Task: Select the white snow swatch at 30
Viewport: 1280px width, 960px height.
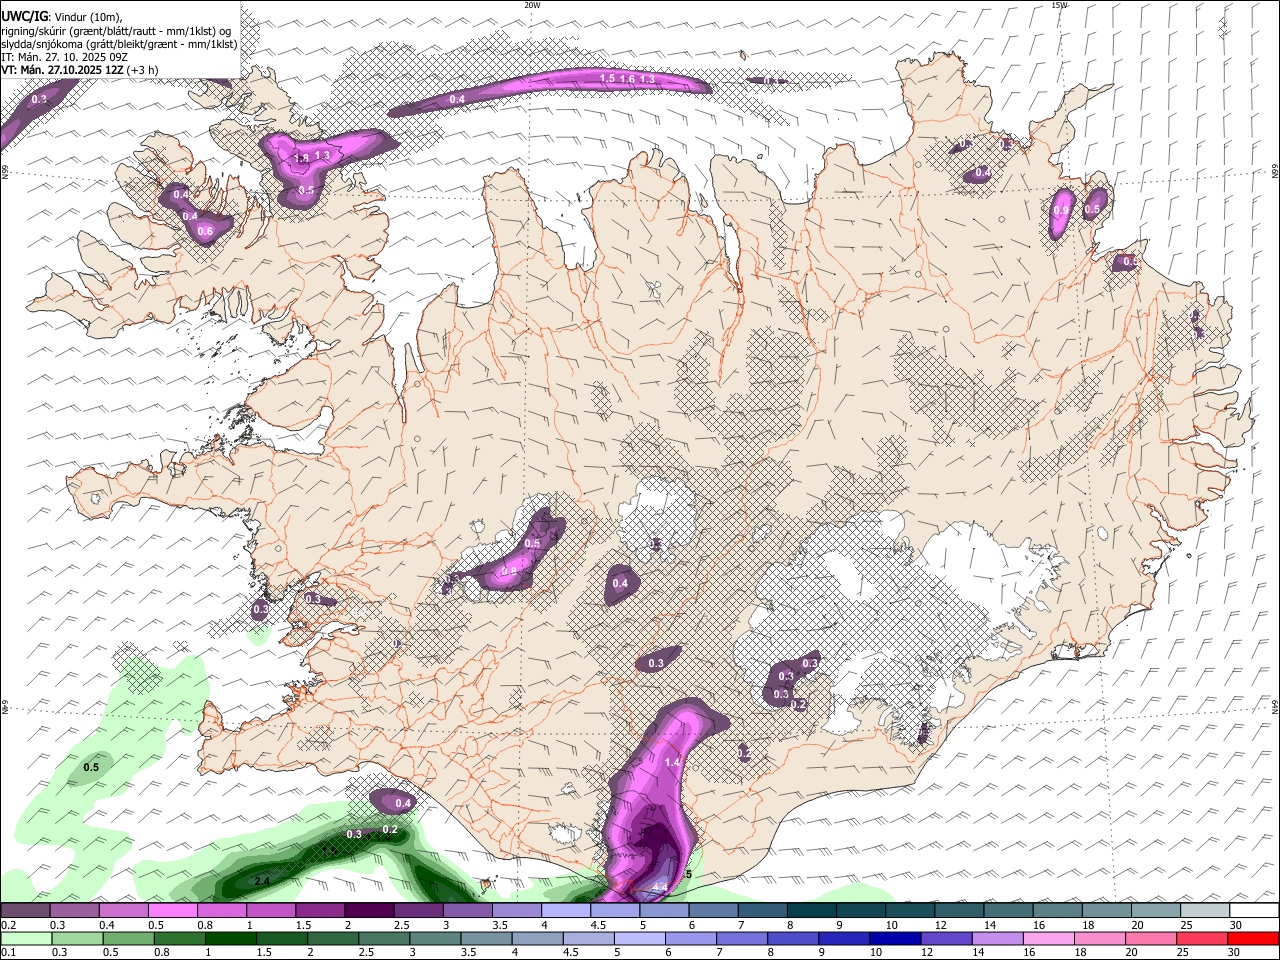Action: click(1255, 911)
